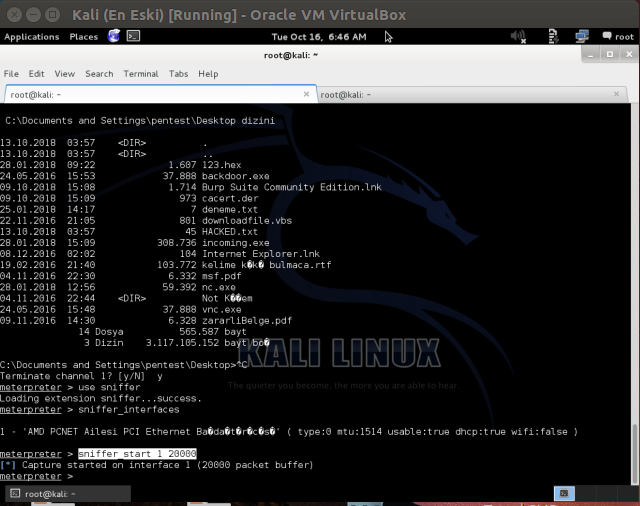
Task: Click the highlighted sniffer_start 1 20000 command
Action: (137, 453)
